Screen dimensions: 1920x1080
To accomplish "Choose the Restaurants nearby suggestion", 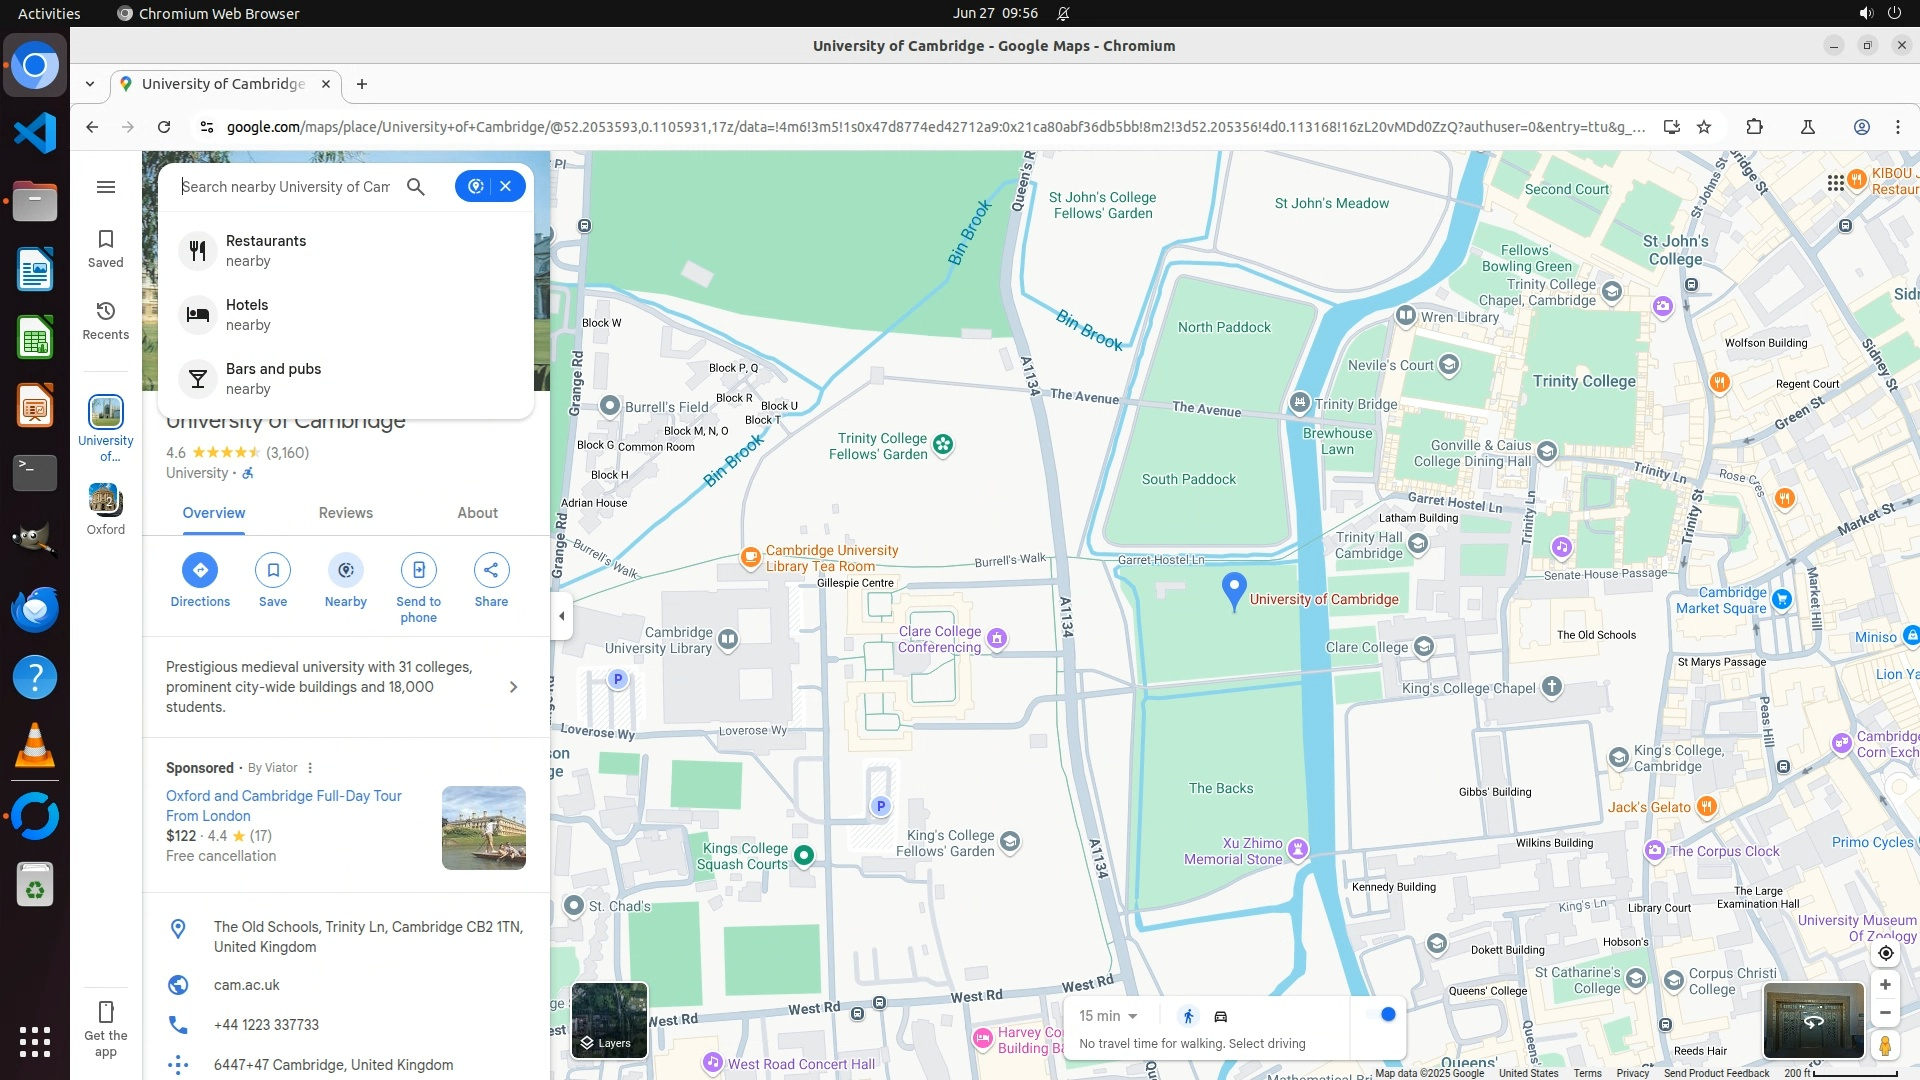I will coord(266,250).
